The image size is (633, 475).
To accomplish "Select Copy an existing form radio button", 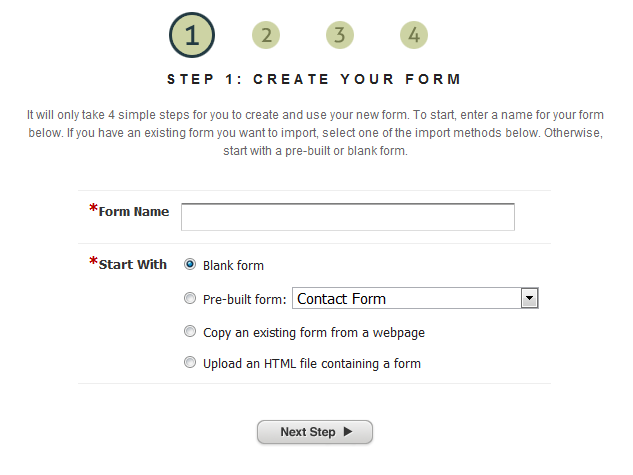I will click(190, 331).
